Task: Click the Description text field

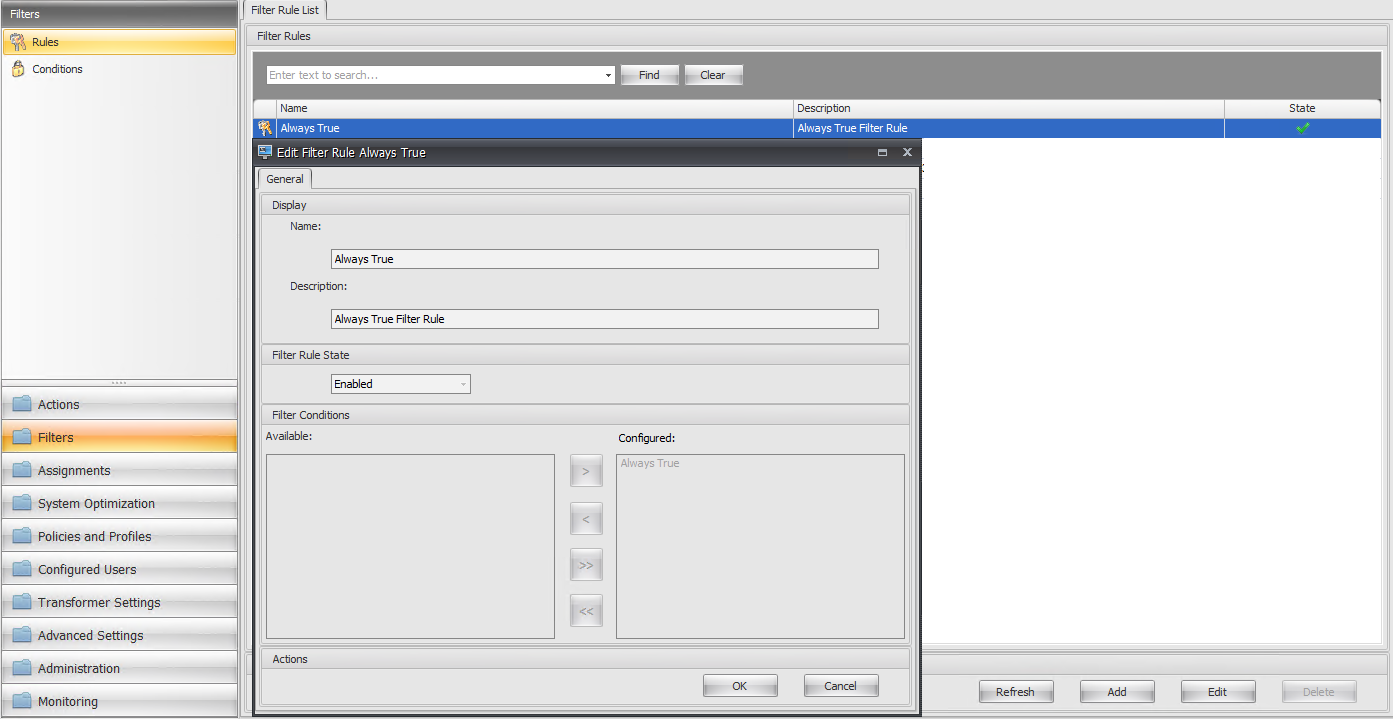Action: [x=604, y=319]
